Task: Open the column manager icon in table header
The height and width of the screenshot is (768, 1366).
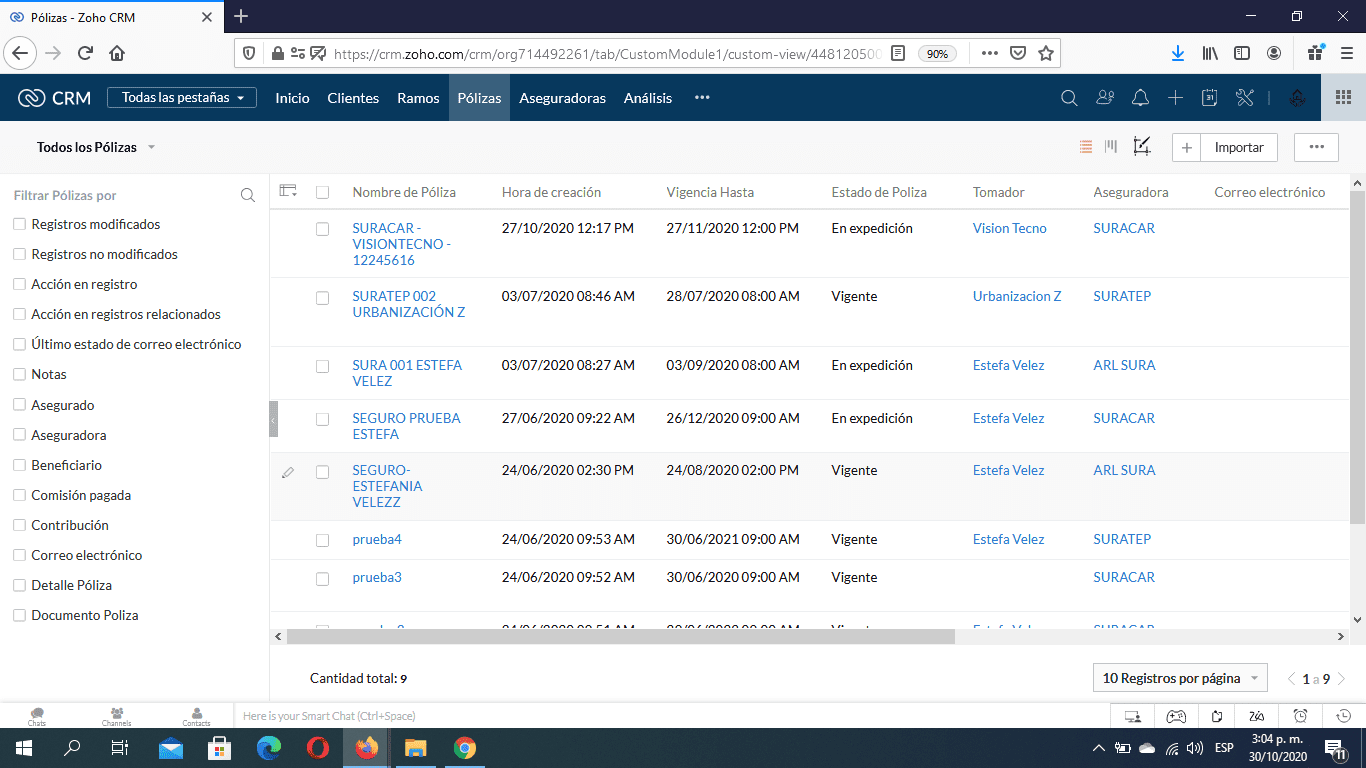Action: pos(289,191)
